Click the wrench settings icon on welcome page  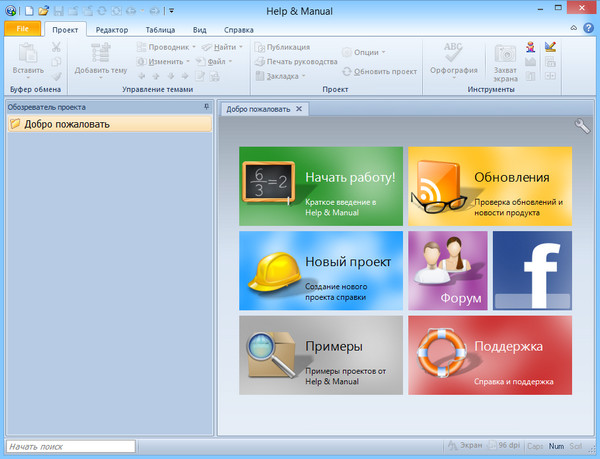tap(583, 125)
